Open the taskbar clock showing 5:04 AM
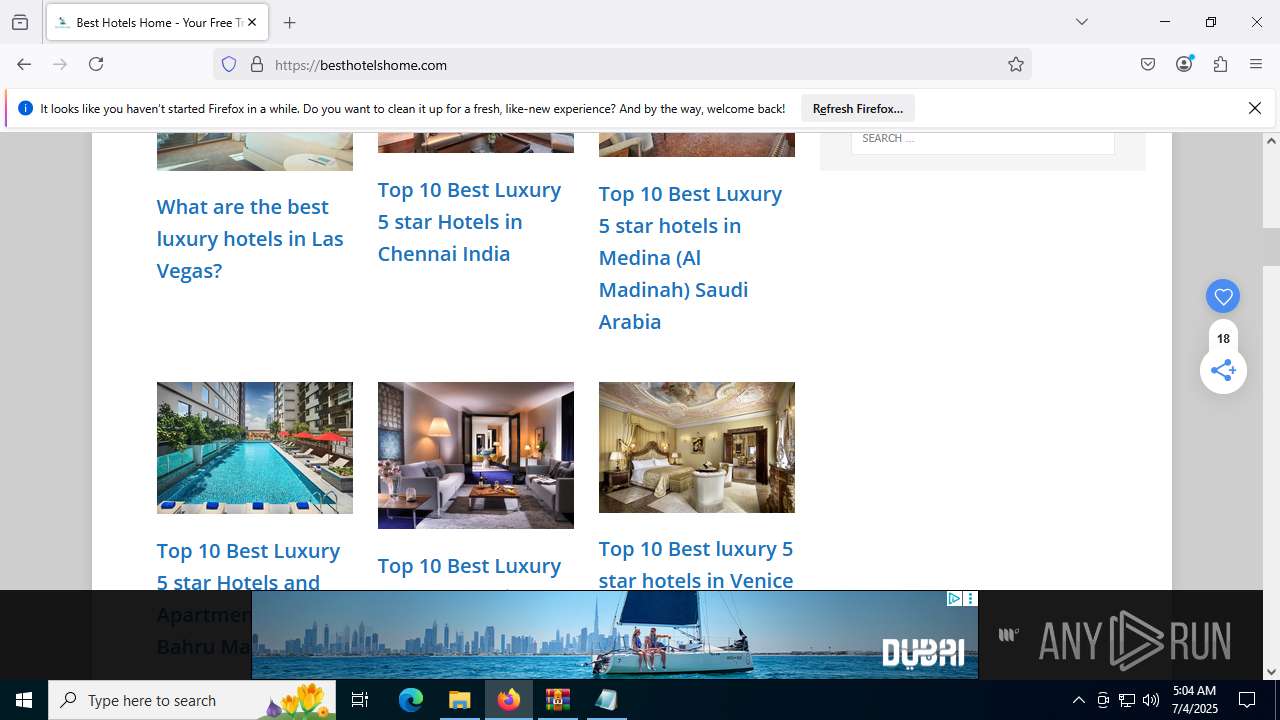 click(1194, 700)
